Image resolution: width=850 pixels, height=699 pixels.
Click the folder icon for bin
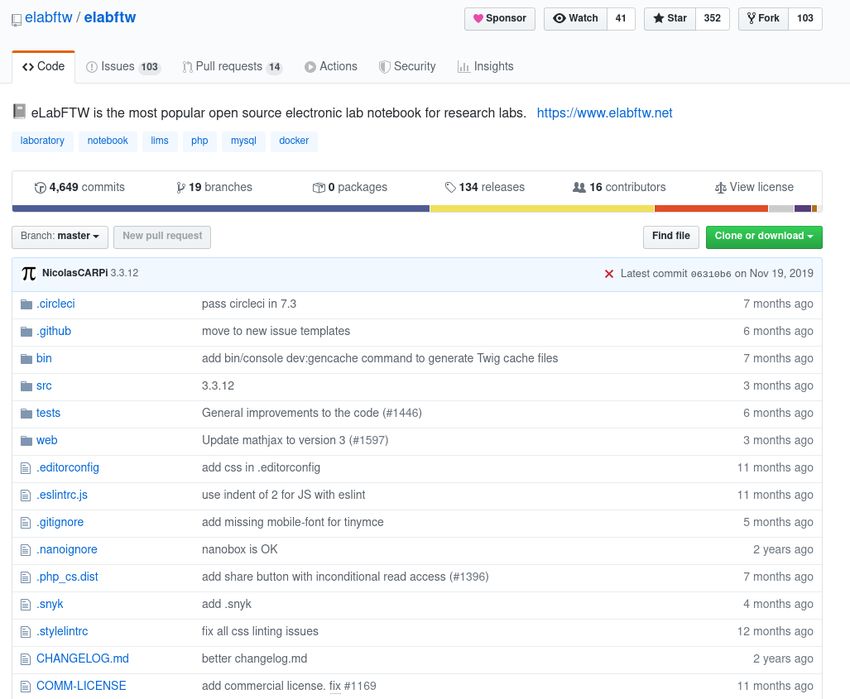26,358
